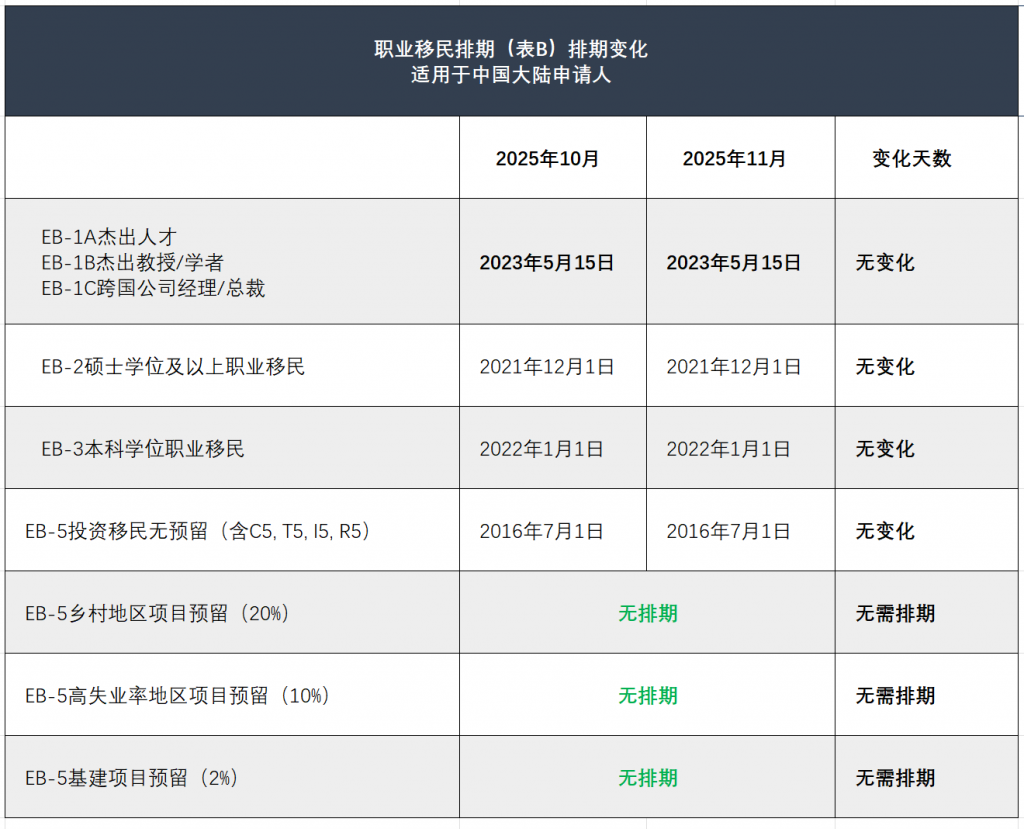This screenshot has width=1024, height=829.
Task: Click the 2021年12月1日 cell in the 2025年10月 column
Action: pyautogui.click(x=547, y=367)
